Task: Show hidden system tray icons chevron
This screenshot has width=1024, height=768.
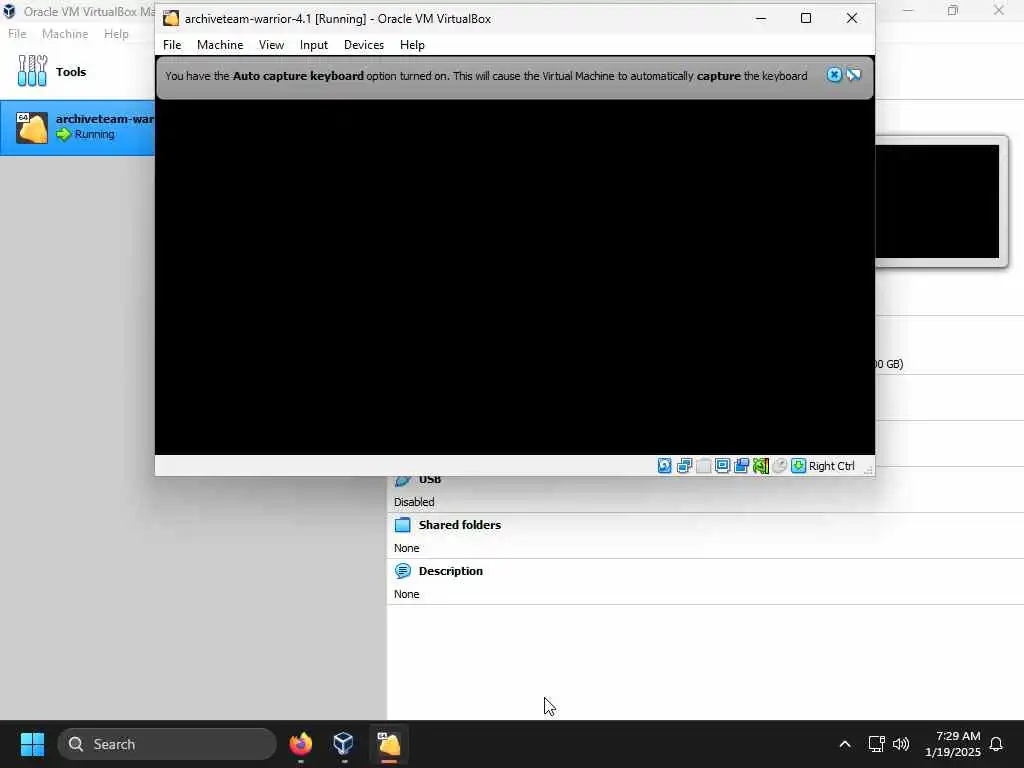Action: click(844, 744)
